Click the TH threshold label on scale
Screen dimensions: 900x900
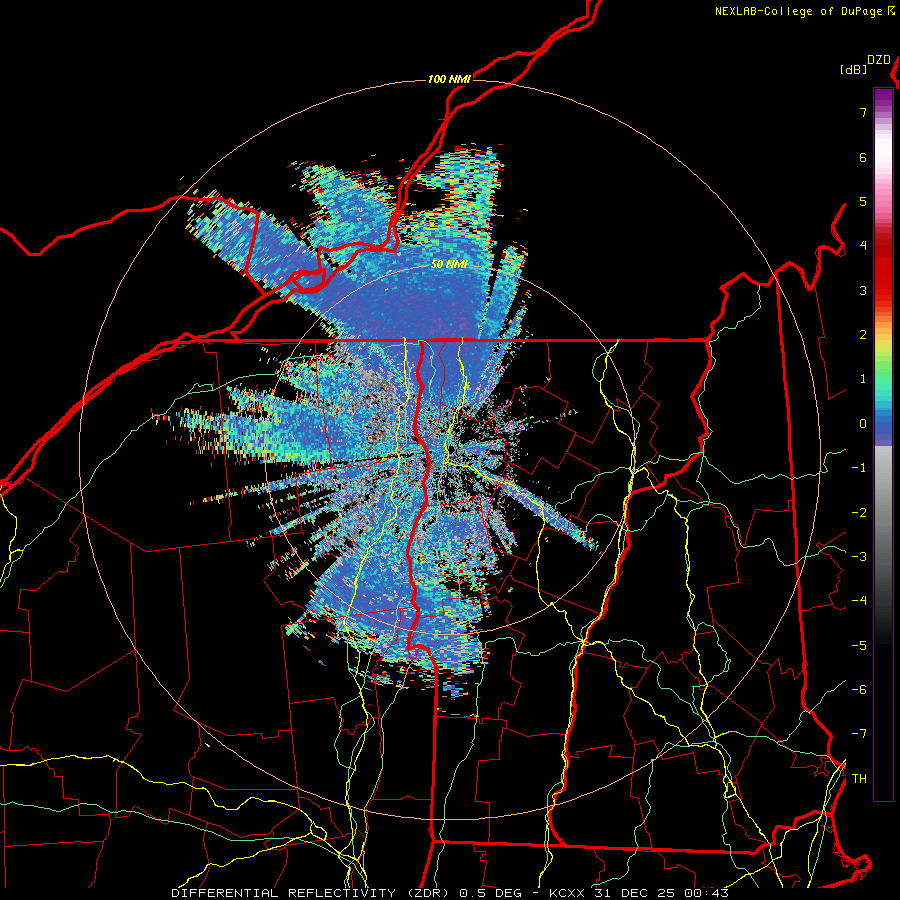coord(859,779)
